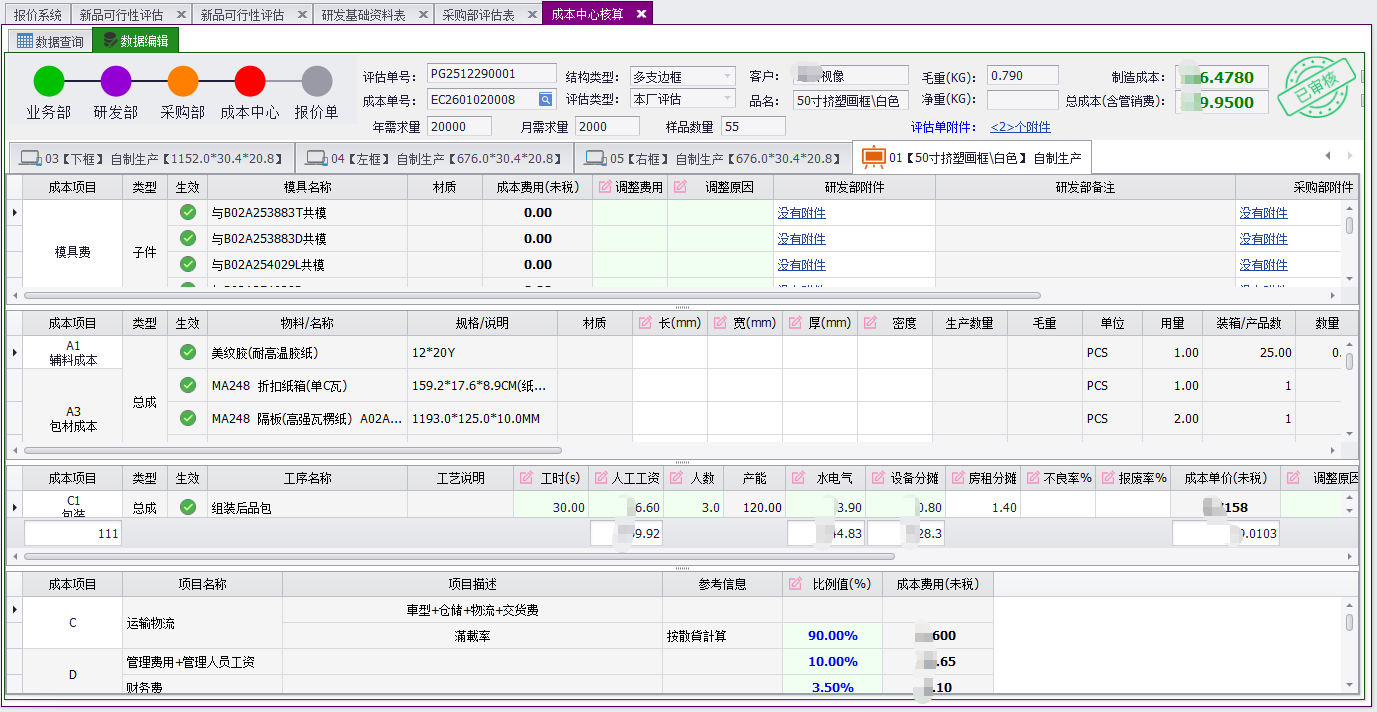Close the 采购部评估表 tab

[x=530, y=15]
